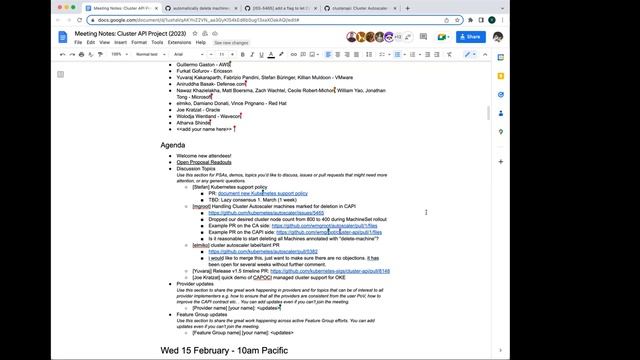Screen dimensions: 640x360
Task: Open the autoscaler issues 5465 link
Action: tap(266, 213)
